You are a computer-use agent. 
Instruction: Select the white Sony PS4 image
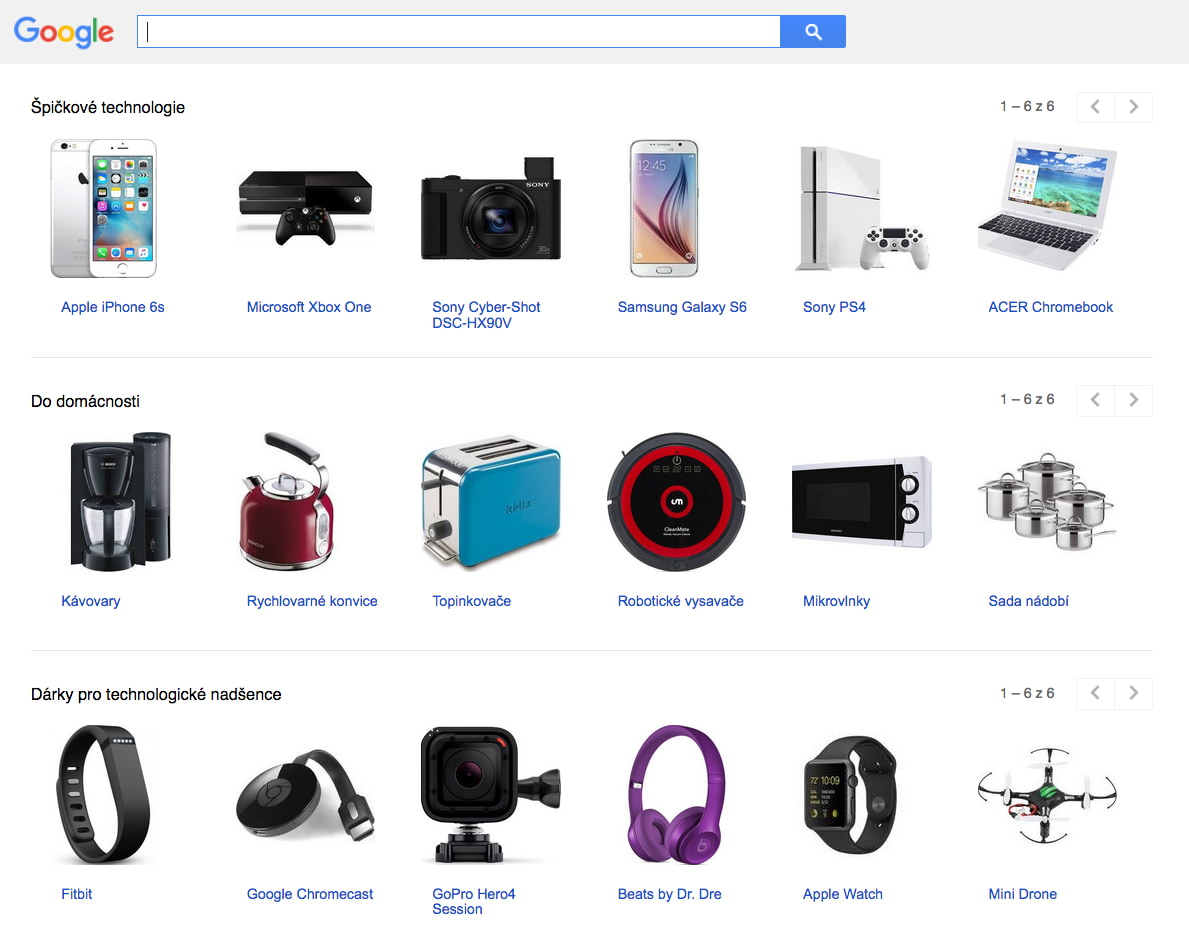pos(862,209)
